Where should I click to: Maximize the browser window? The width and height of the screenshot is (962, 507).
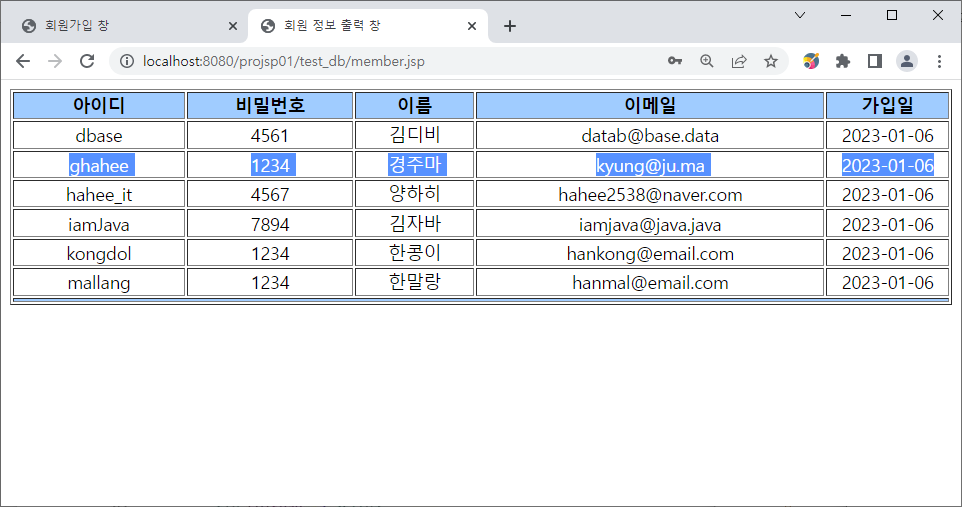(892, 15)
